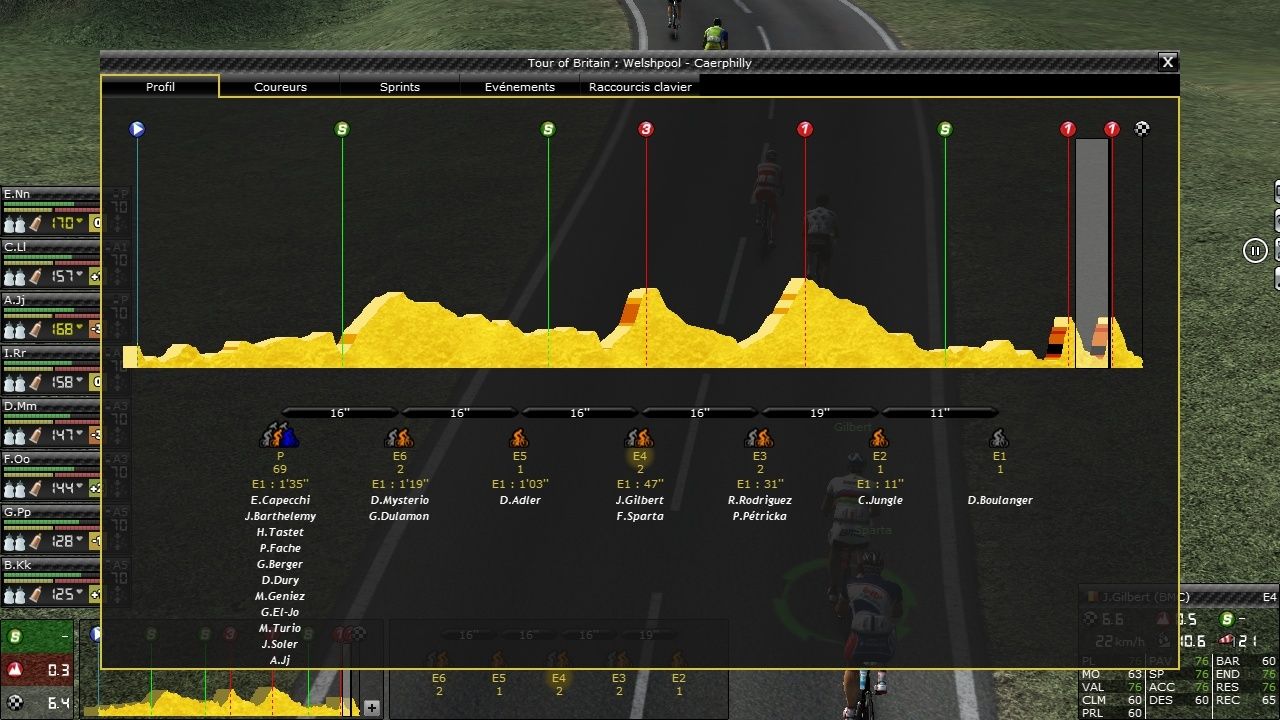
Task: Click the 19" gap bar between E3 and E2
Action: 820,412
